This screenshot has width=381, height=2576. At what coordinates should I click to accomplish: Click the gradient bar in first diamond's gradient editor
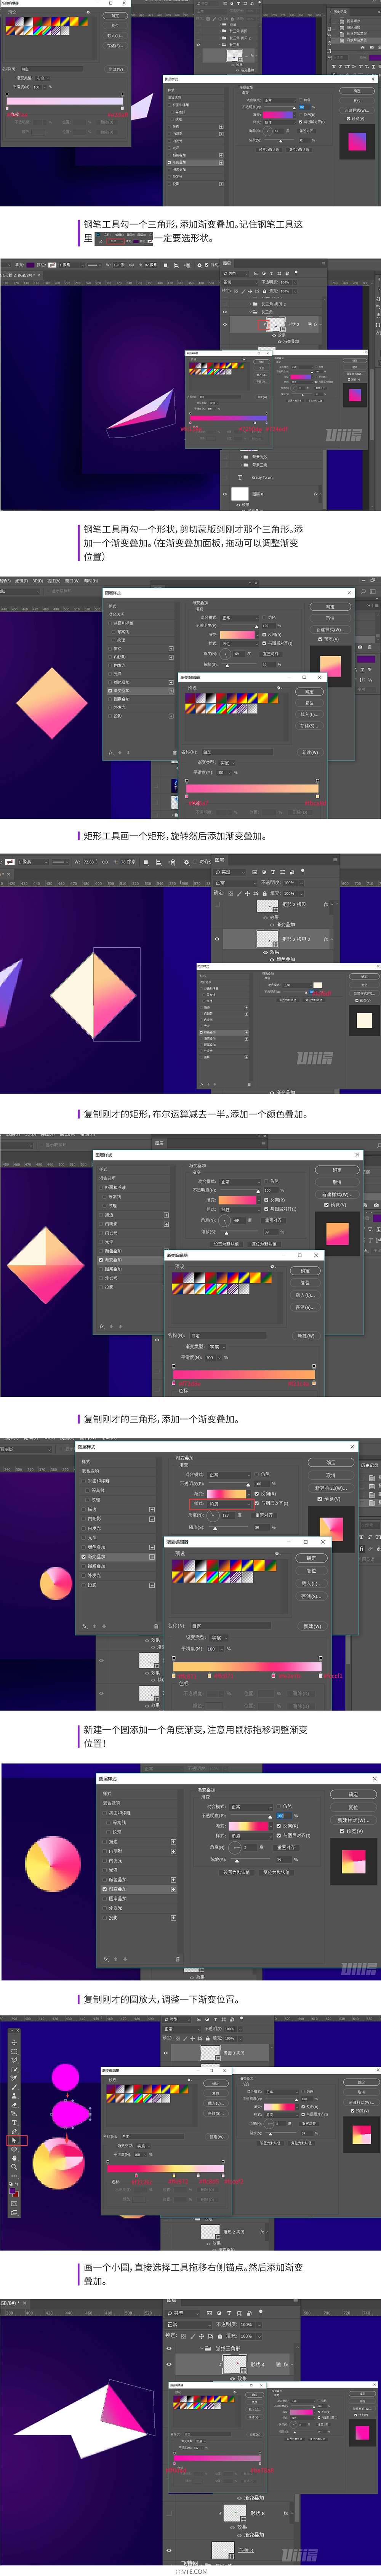coord(252,788)
